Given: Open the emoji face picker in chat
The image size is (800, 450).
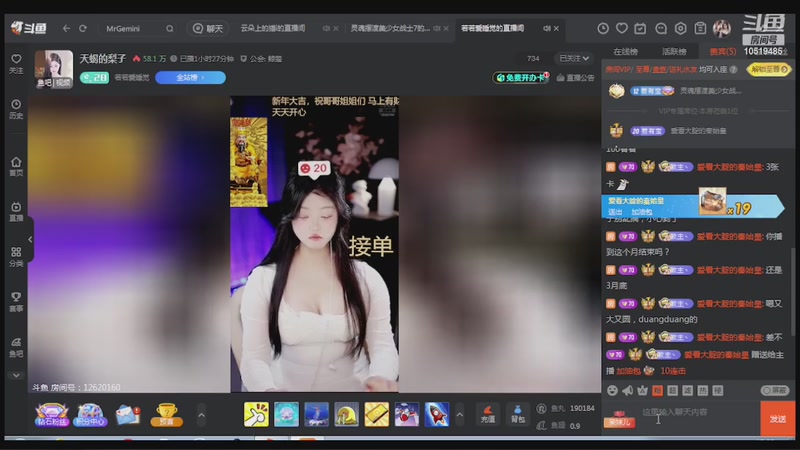Looking at the screenshot, I should (612, 390).
